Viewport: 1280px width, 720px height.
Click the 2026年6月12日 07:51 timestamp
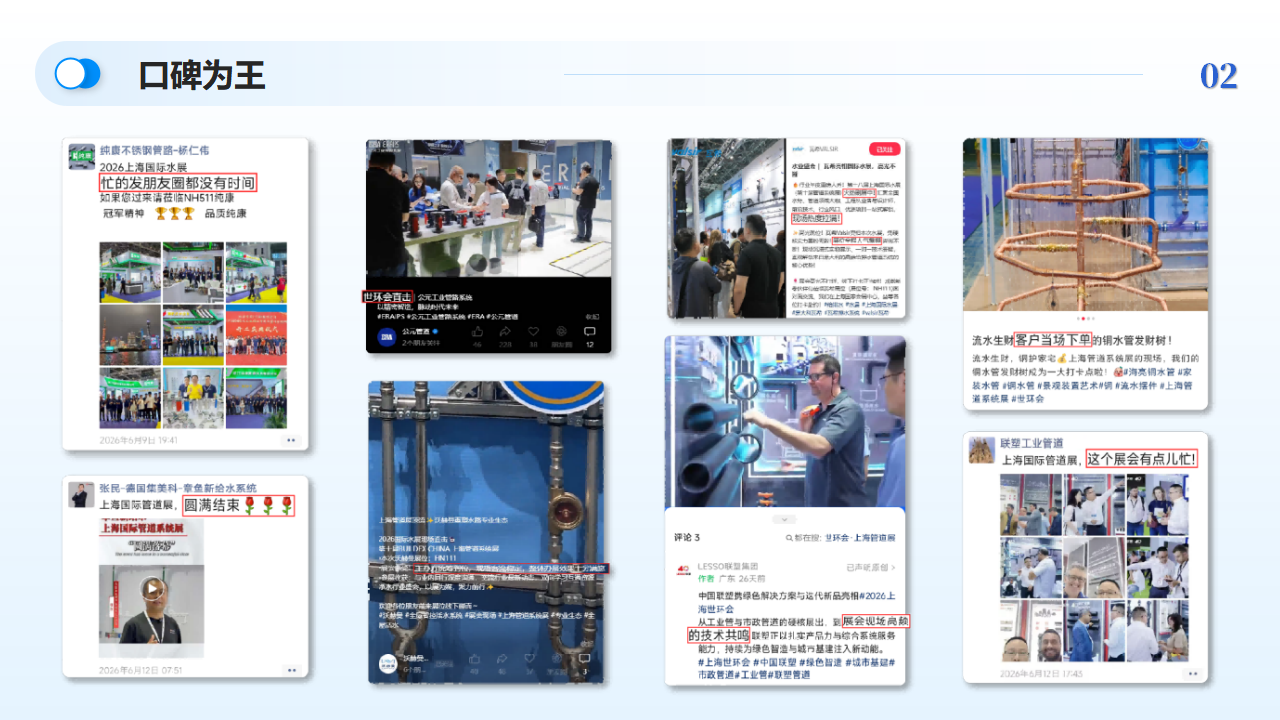141,670
